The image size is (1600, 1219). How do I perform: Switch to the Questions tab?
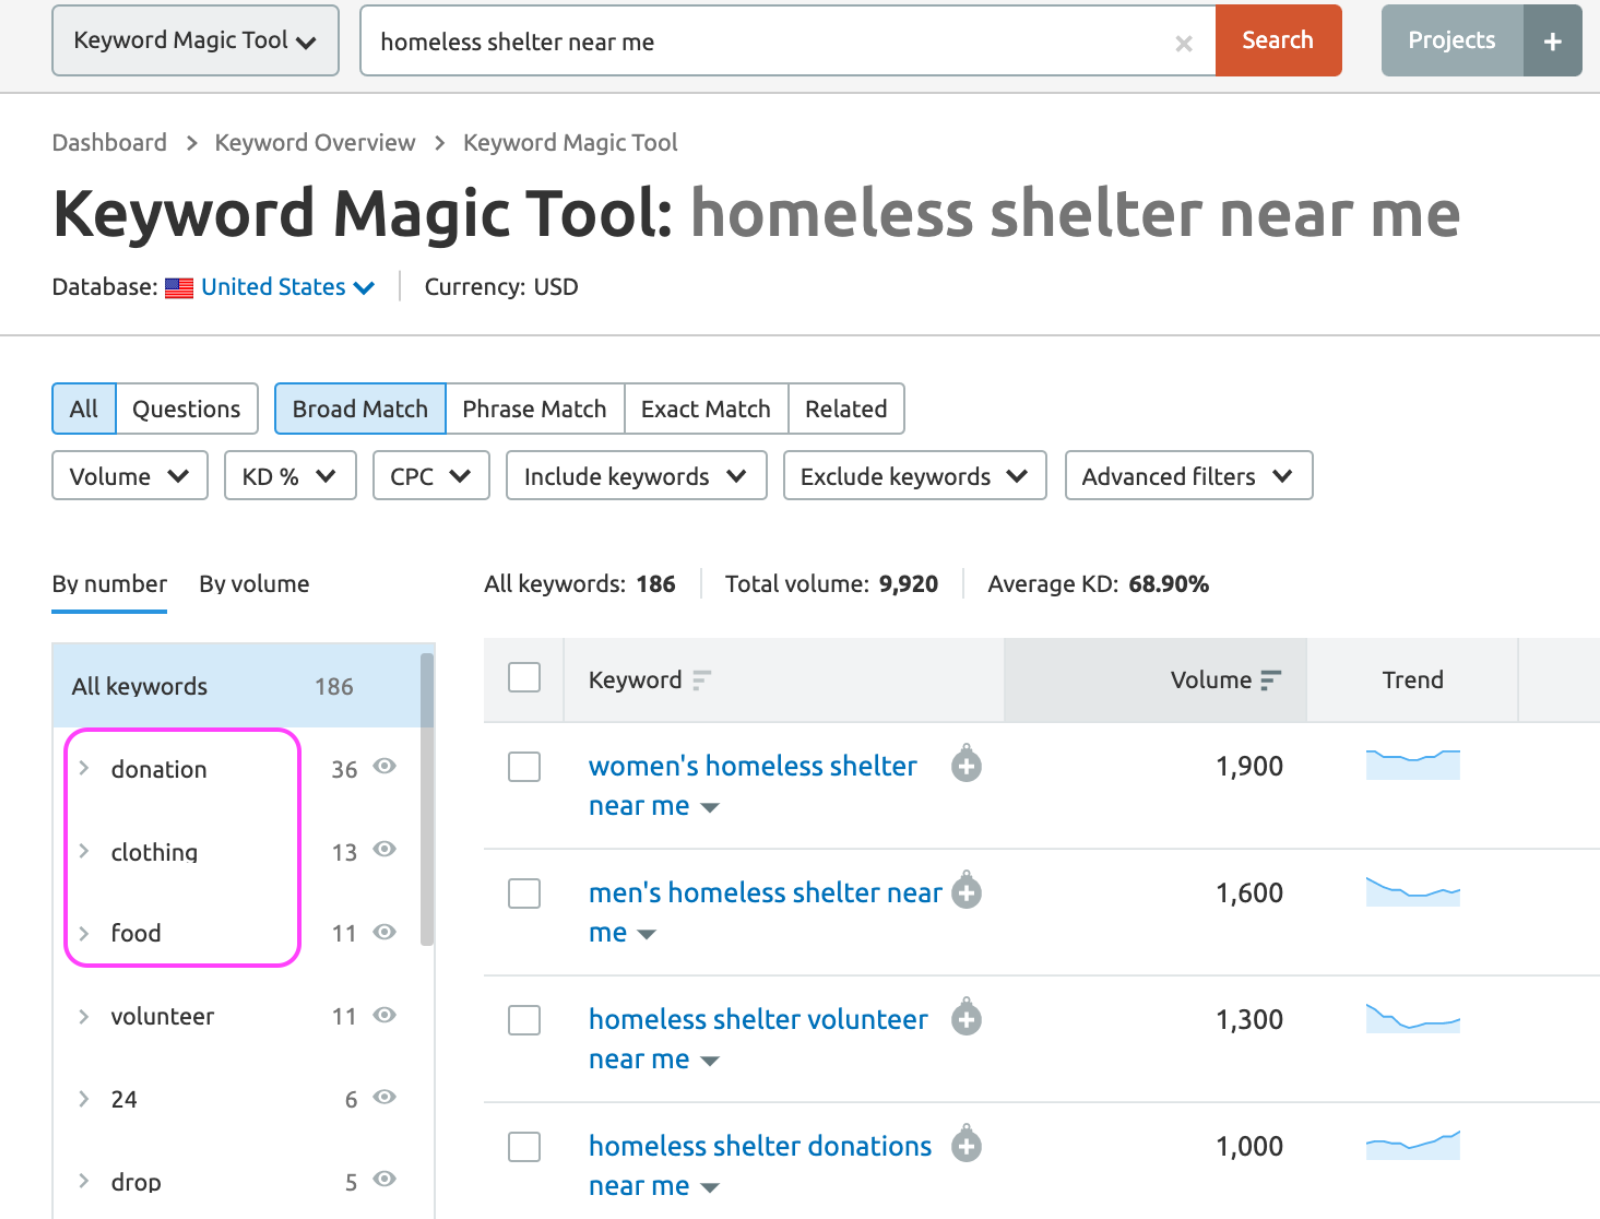(x=187, y=409)
